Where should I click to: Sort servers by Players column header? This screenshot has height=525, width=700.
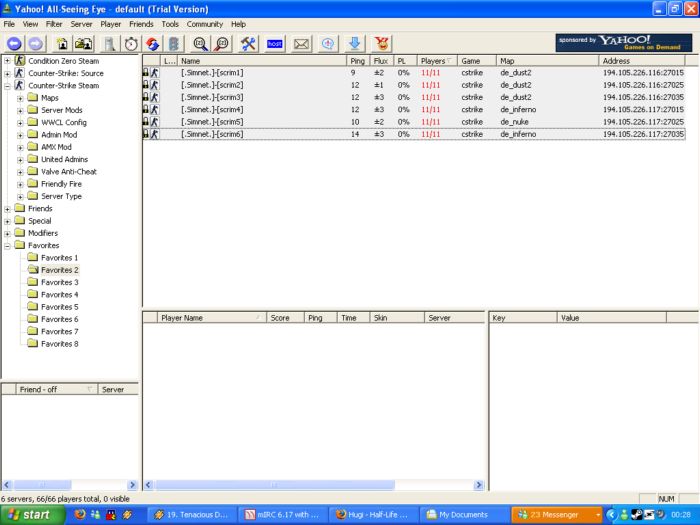point(437,61)
